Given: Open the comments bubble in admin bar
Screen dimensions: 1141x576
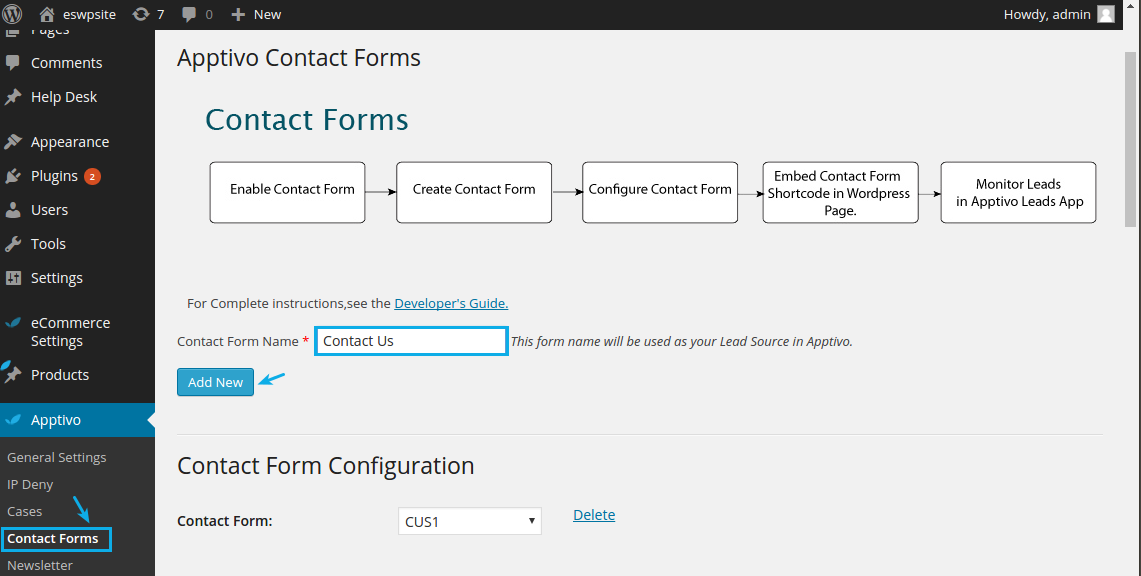Looking at the screenshot, I should pos(197,15).
